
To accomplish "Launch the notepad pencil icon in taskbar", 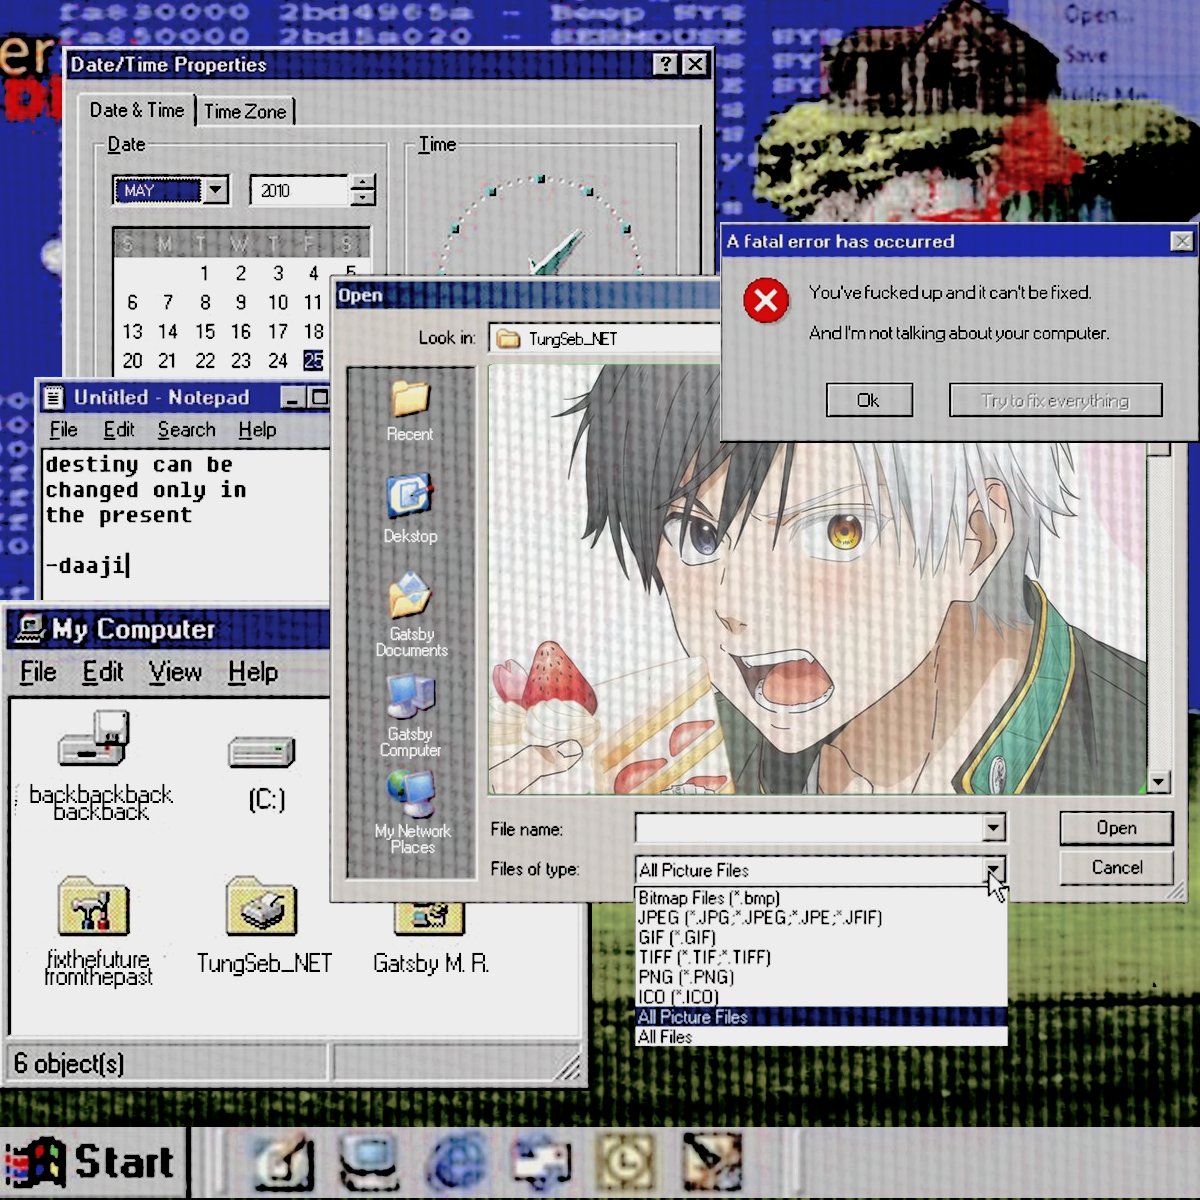I will coord(284,1165).
